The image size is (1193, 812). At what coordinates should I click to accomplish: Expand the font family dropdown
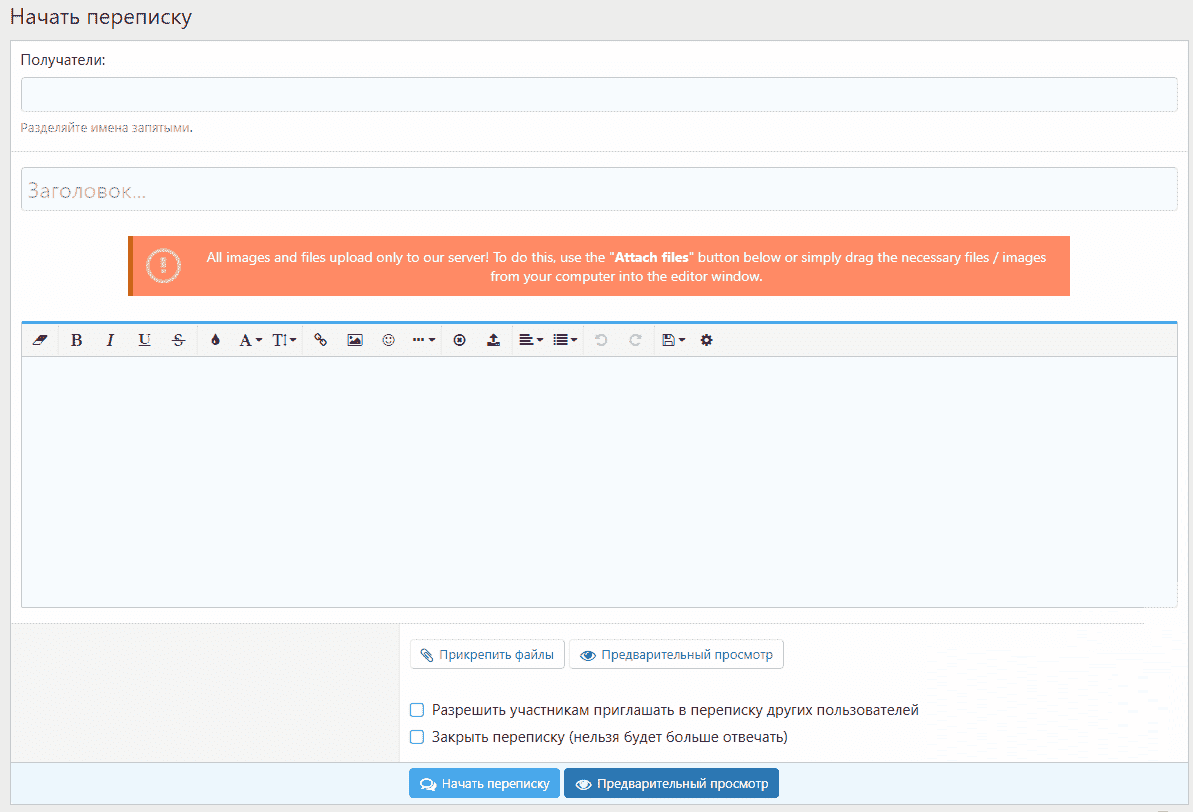tap(250, 340)
